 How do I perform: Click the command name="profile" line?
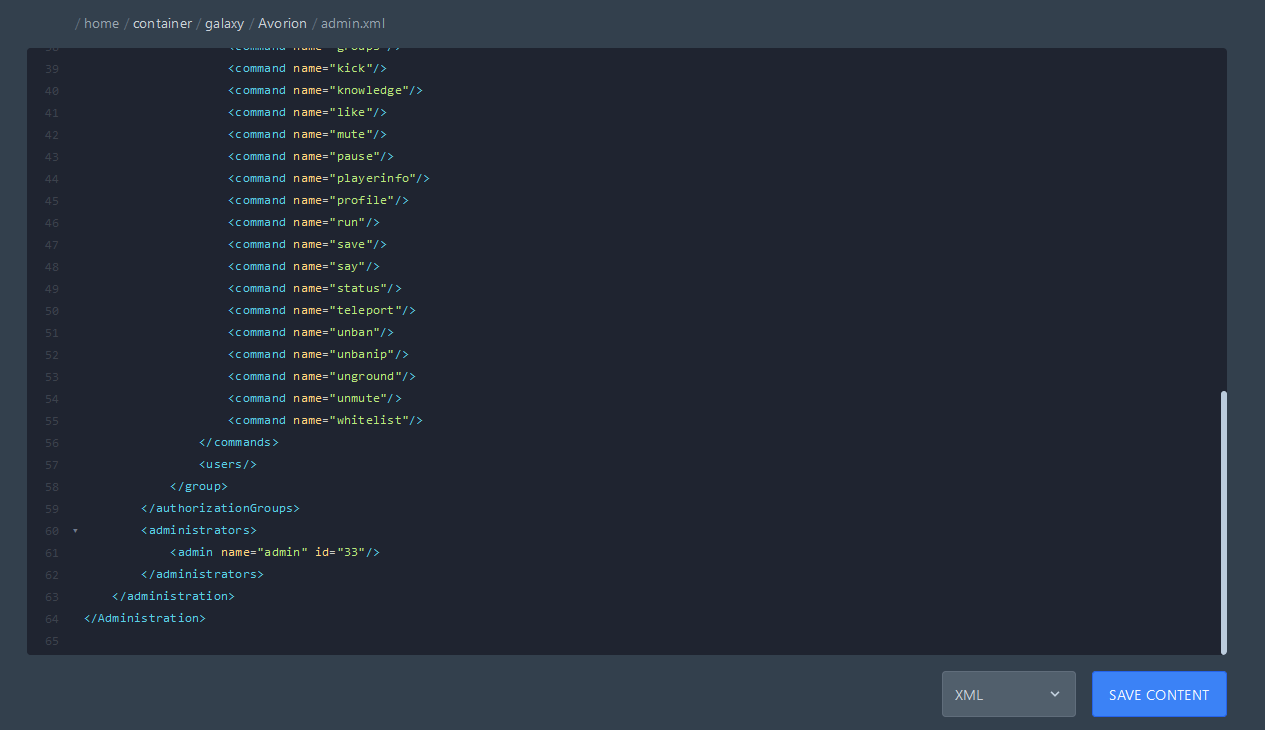(x=318, y=200)
